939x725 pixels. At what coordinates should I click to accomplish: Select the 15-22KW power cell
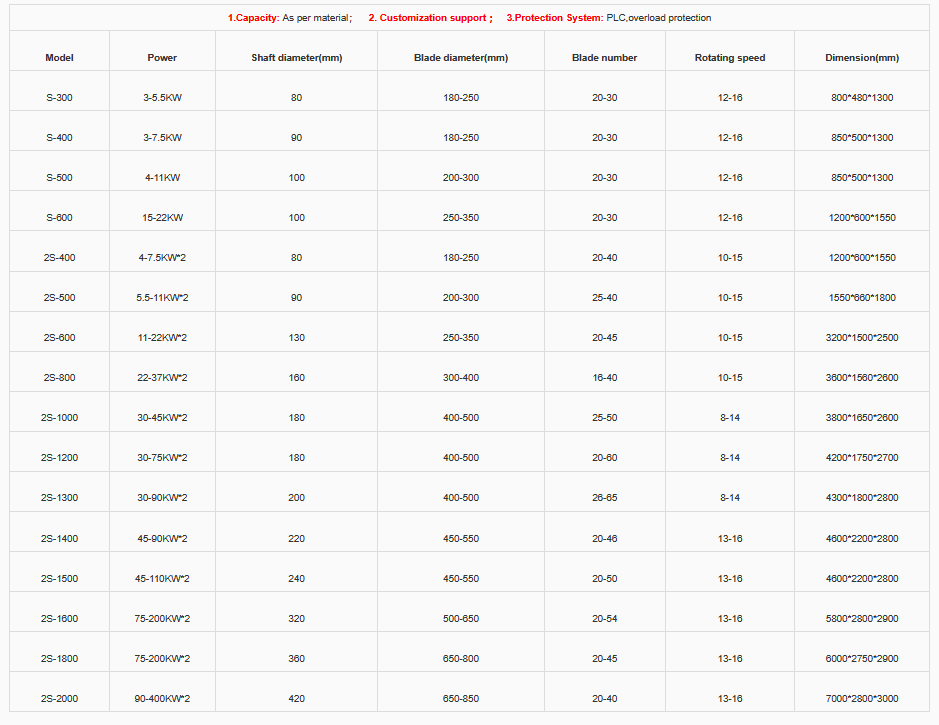click(x=162, y=218)
